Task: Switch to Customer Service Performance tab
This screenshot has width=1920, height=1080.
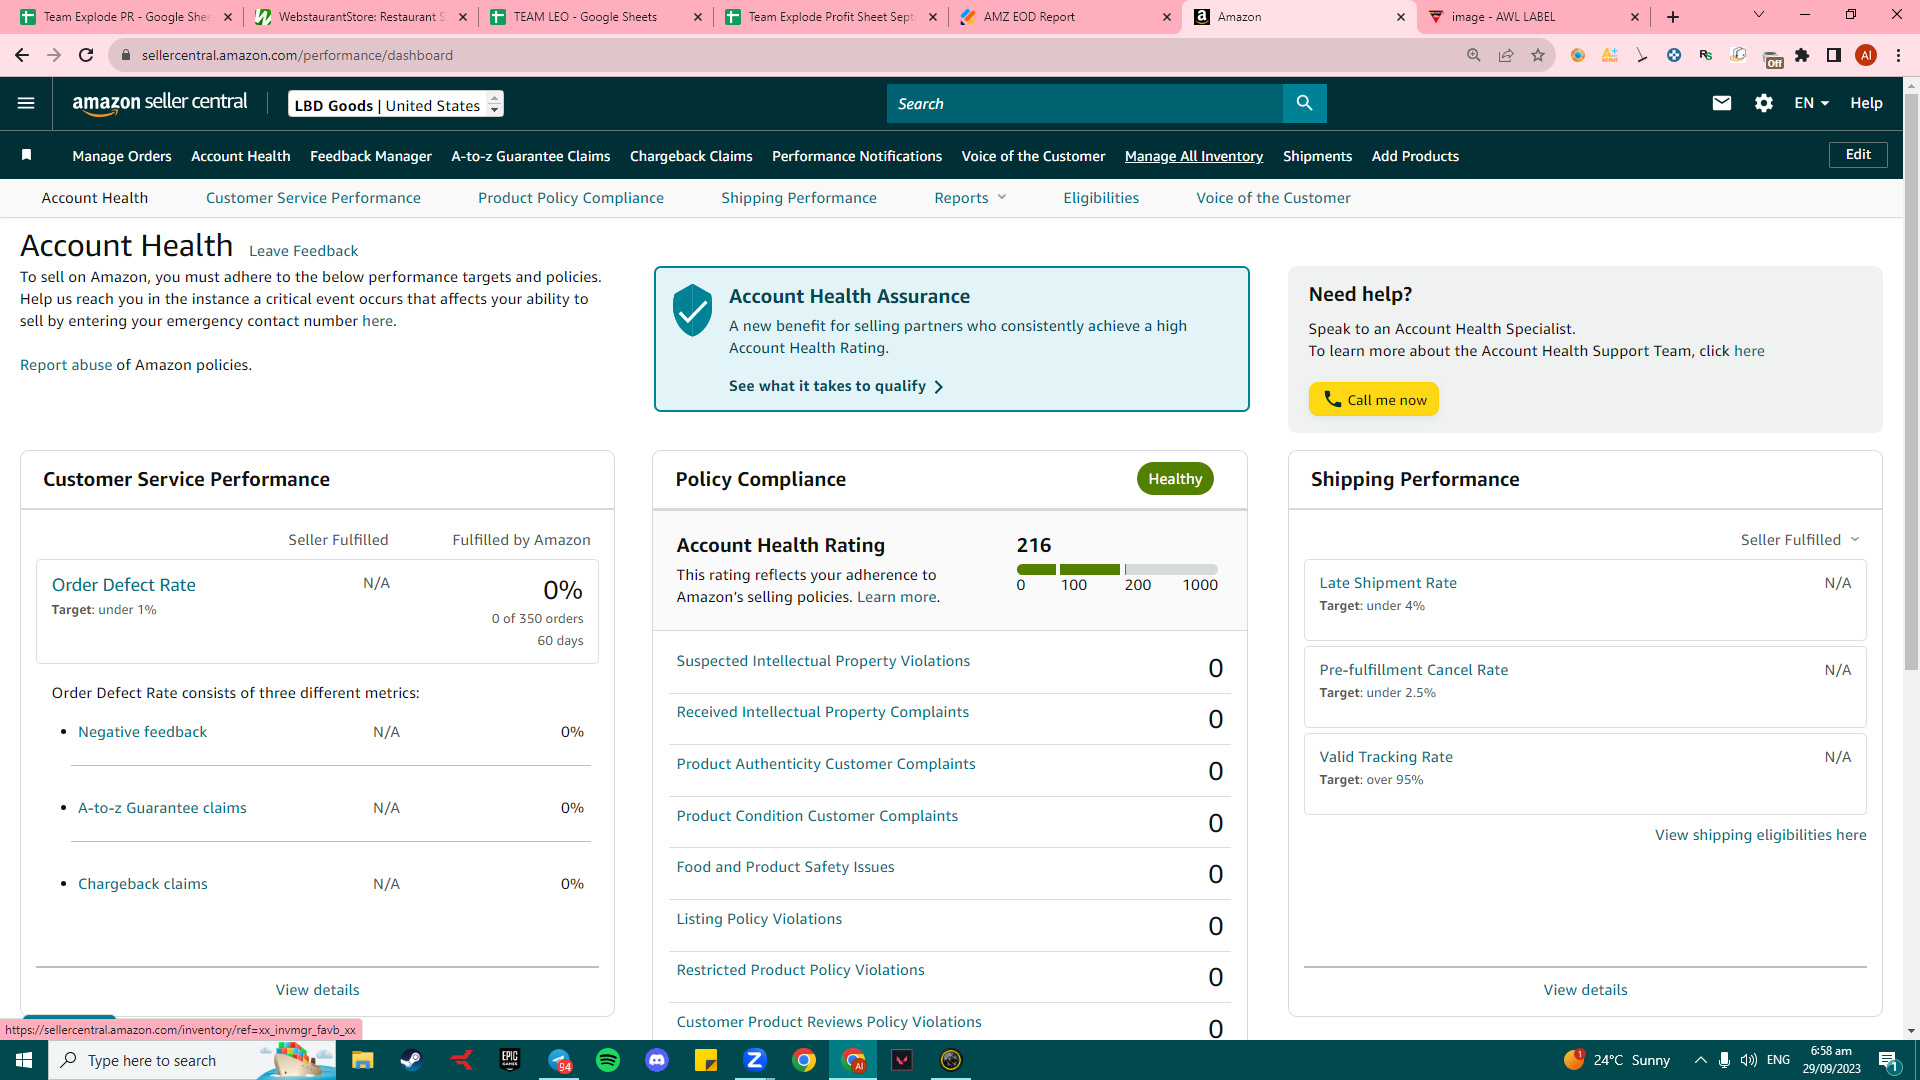Action: [x=313, y=198]
